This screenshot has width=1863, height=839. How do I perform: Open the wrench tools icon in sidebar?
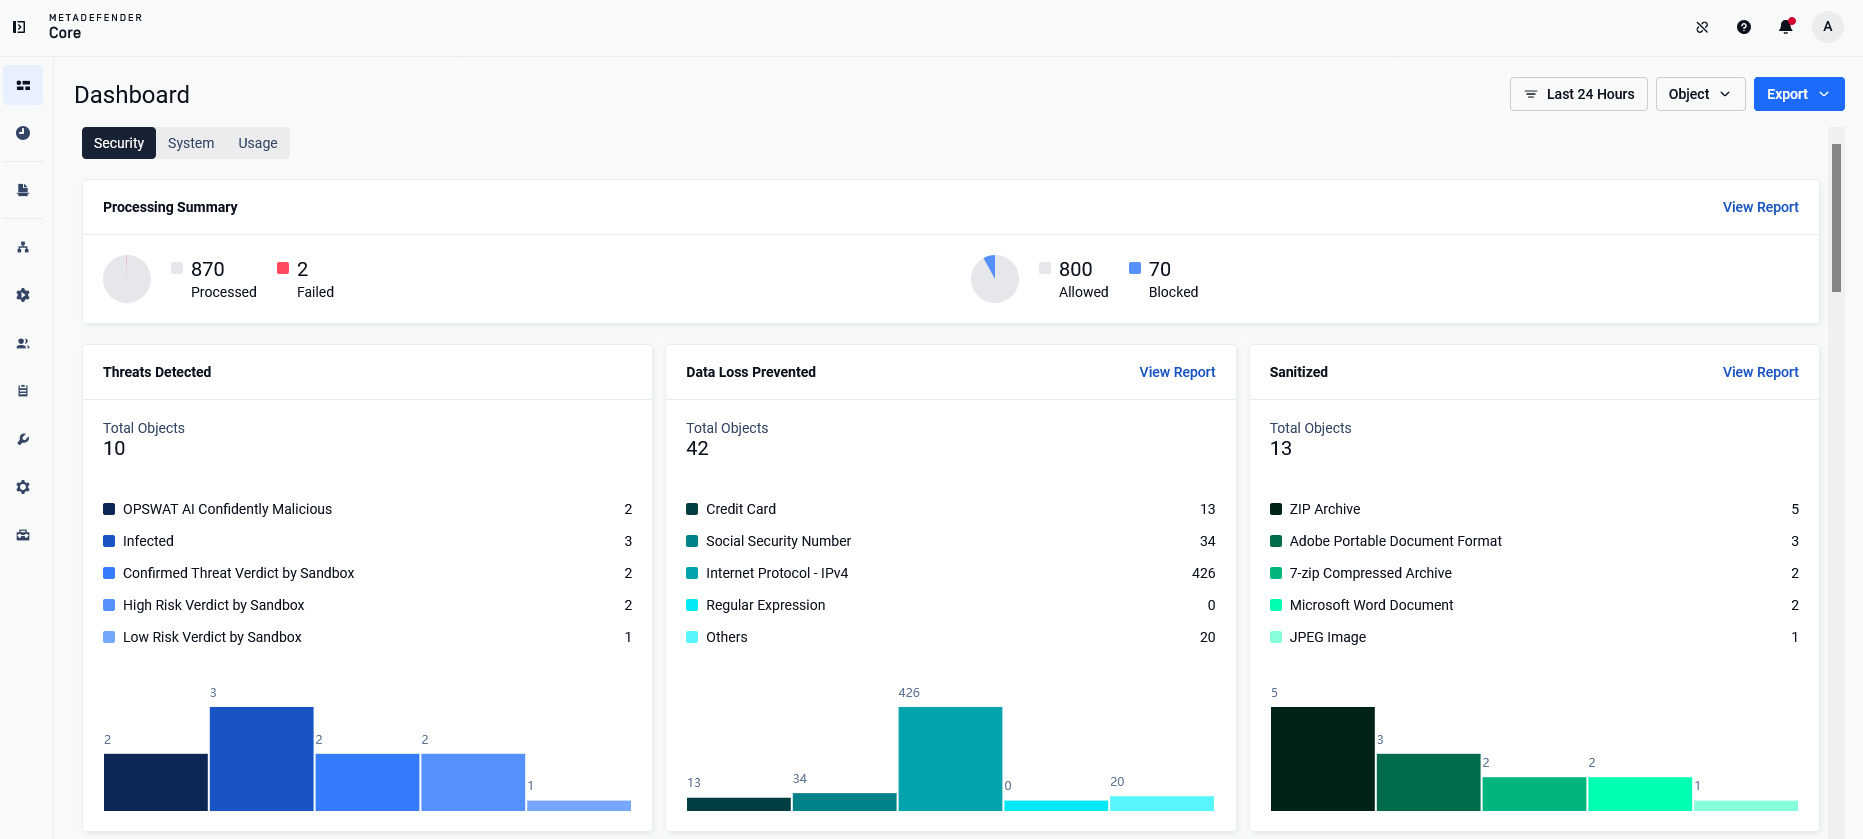23,439
